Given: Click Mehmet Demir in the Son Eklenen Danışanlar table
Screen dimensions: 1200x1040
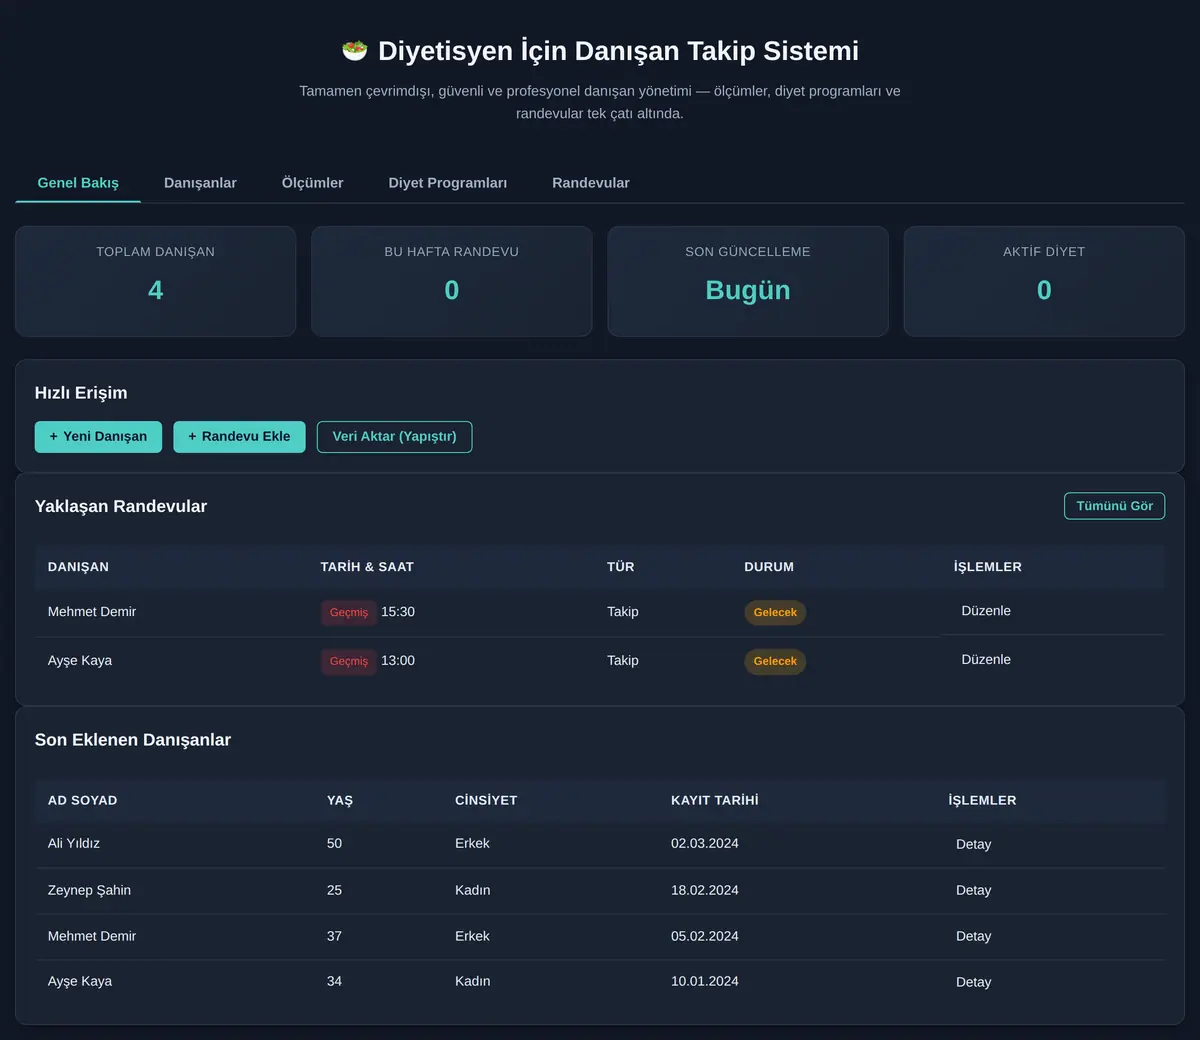Looking at the screenshot, I should tap(92, 936).
